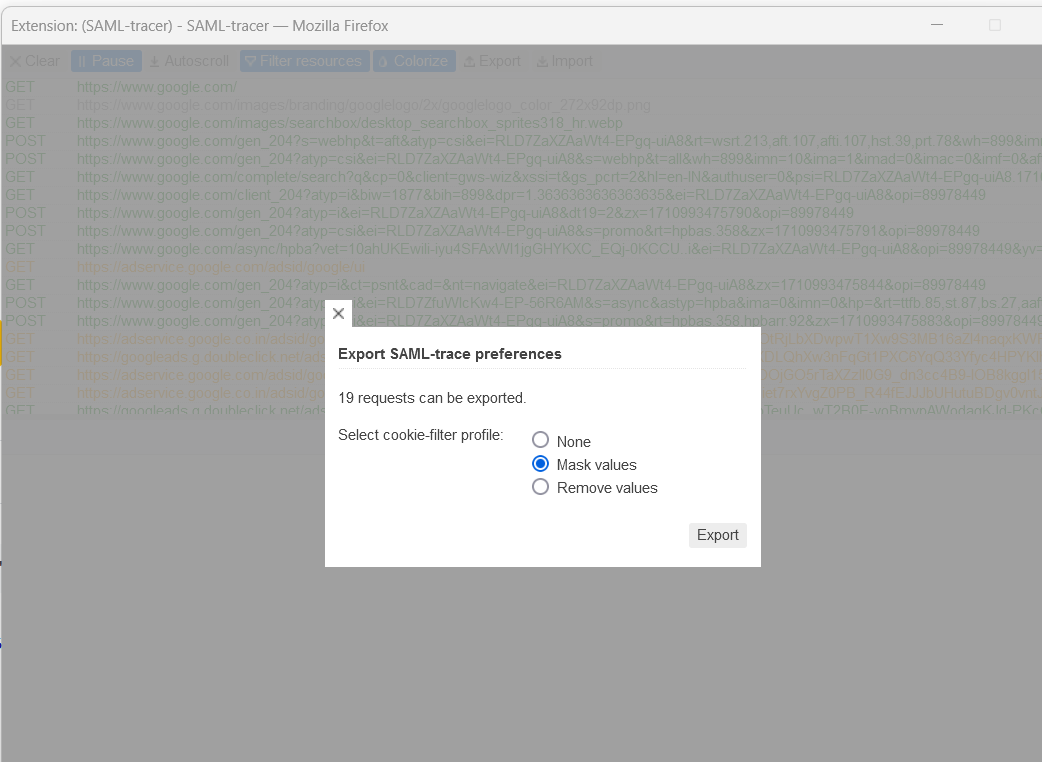The height and width of the screenshot is (762, 1042).
Task: Click the Import toolbar icon
Action: [563, 61]
